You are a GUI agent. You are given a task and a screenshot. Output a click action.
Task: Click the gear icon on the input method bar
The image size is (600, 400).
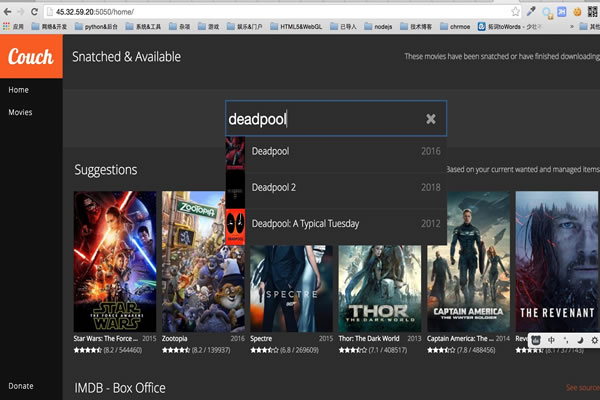click(593, 341)
